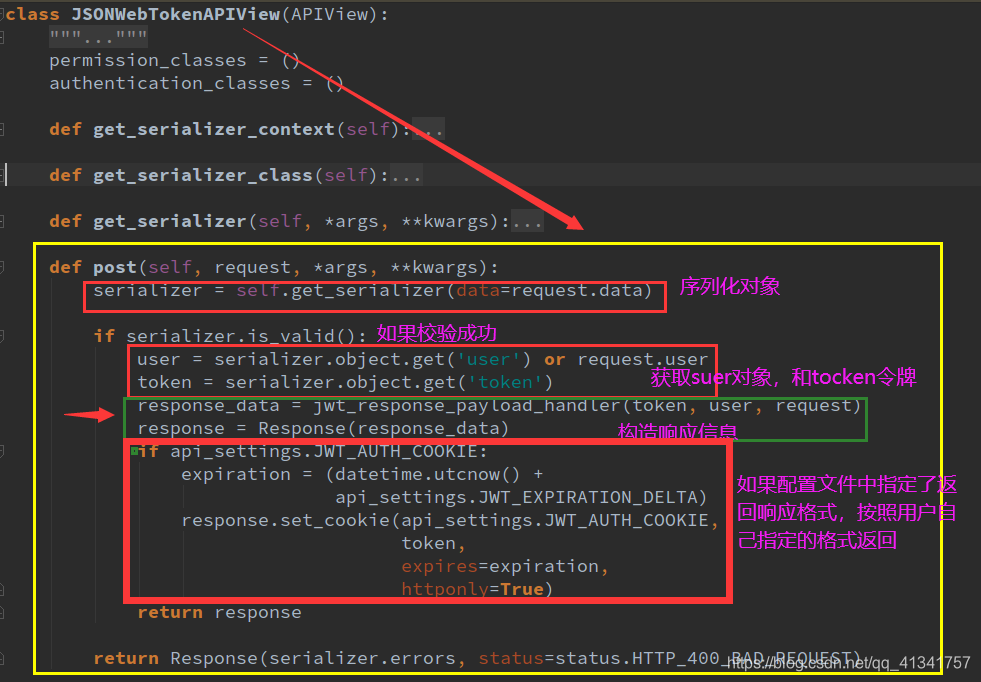Click api_settings.JWT_EXPIRATION_DELTA
The height and width of the screenshot is (682, 981).
(x=516, y=498)
